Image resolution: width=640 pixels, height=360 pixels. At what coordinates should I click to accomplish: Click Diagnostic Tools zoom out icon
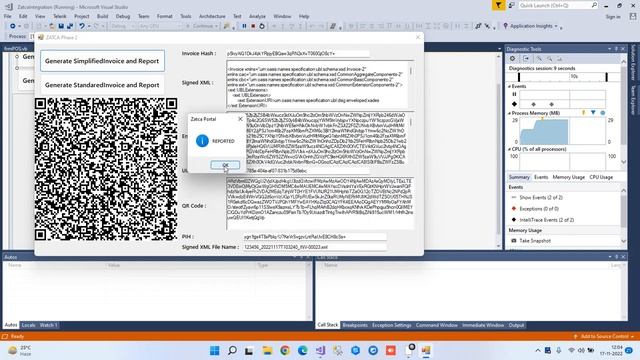549,59
